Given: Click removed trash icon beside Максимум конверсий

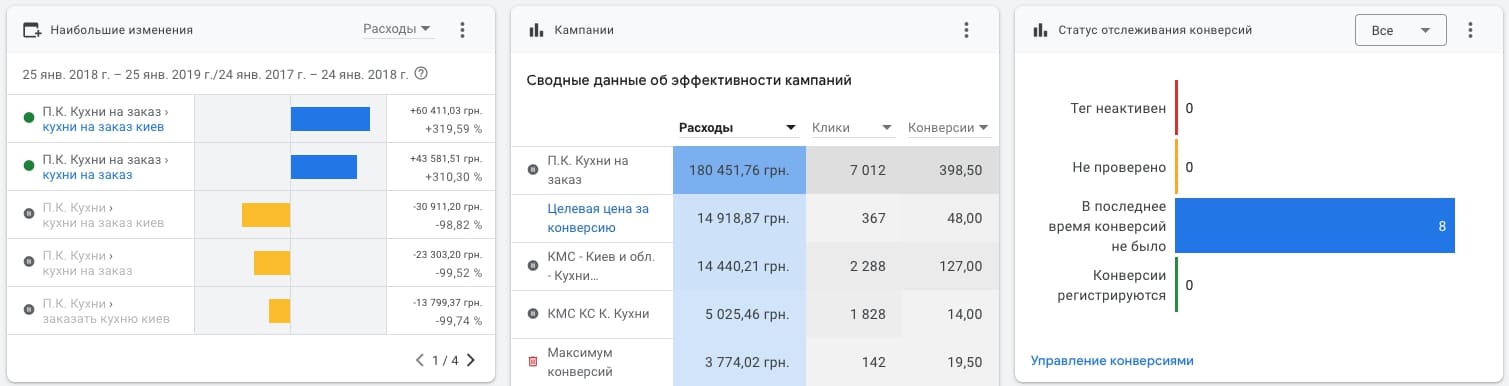Looking at the screenshot, I should click(x=533, y=361).
